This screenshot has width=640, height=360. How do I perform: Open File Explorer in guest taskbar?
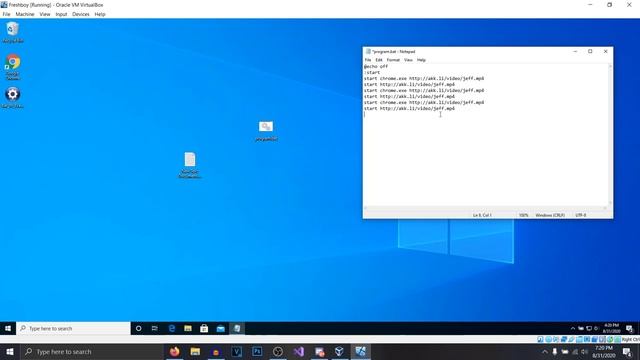(x=188, y=328)
